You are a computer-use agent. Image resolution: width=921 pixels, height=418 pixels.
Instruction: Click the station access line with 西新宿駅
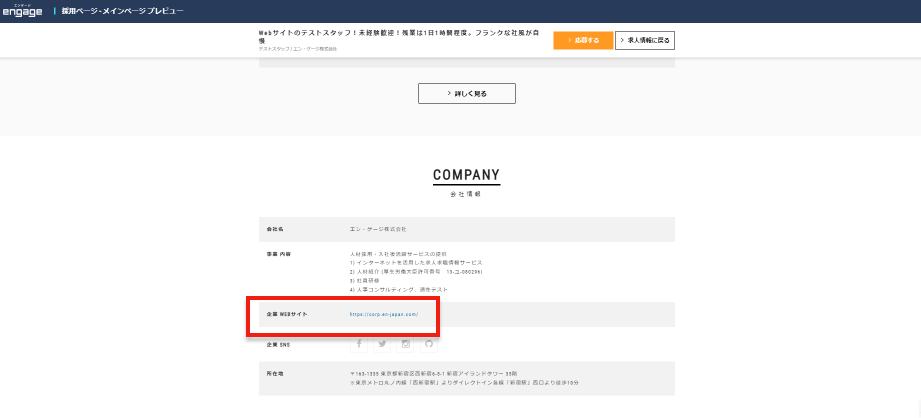(464, 383)
